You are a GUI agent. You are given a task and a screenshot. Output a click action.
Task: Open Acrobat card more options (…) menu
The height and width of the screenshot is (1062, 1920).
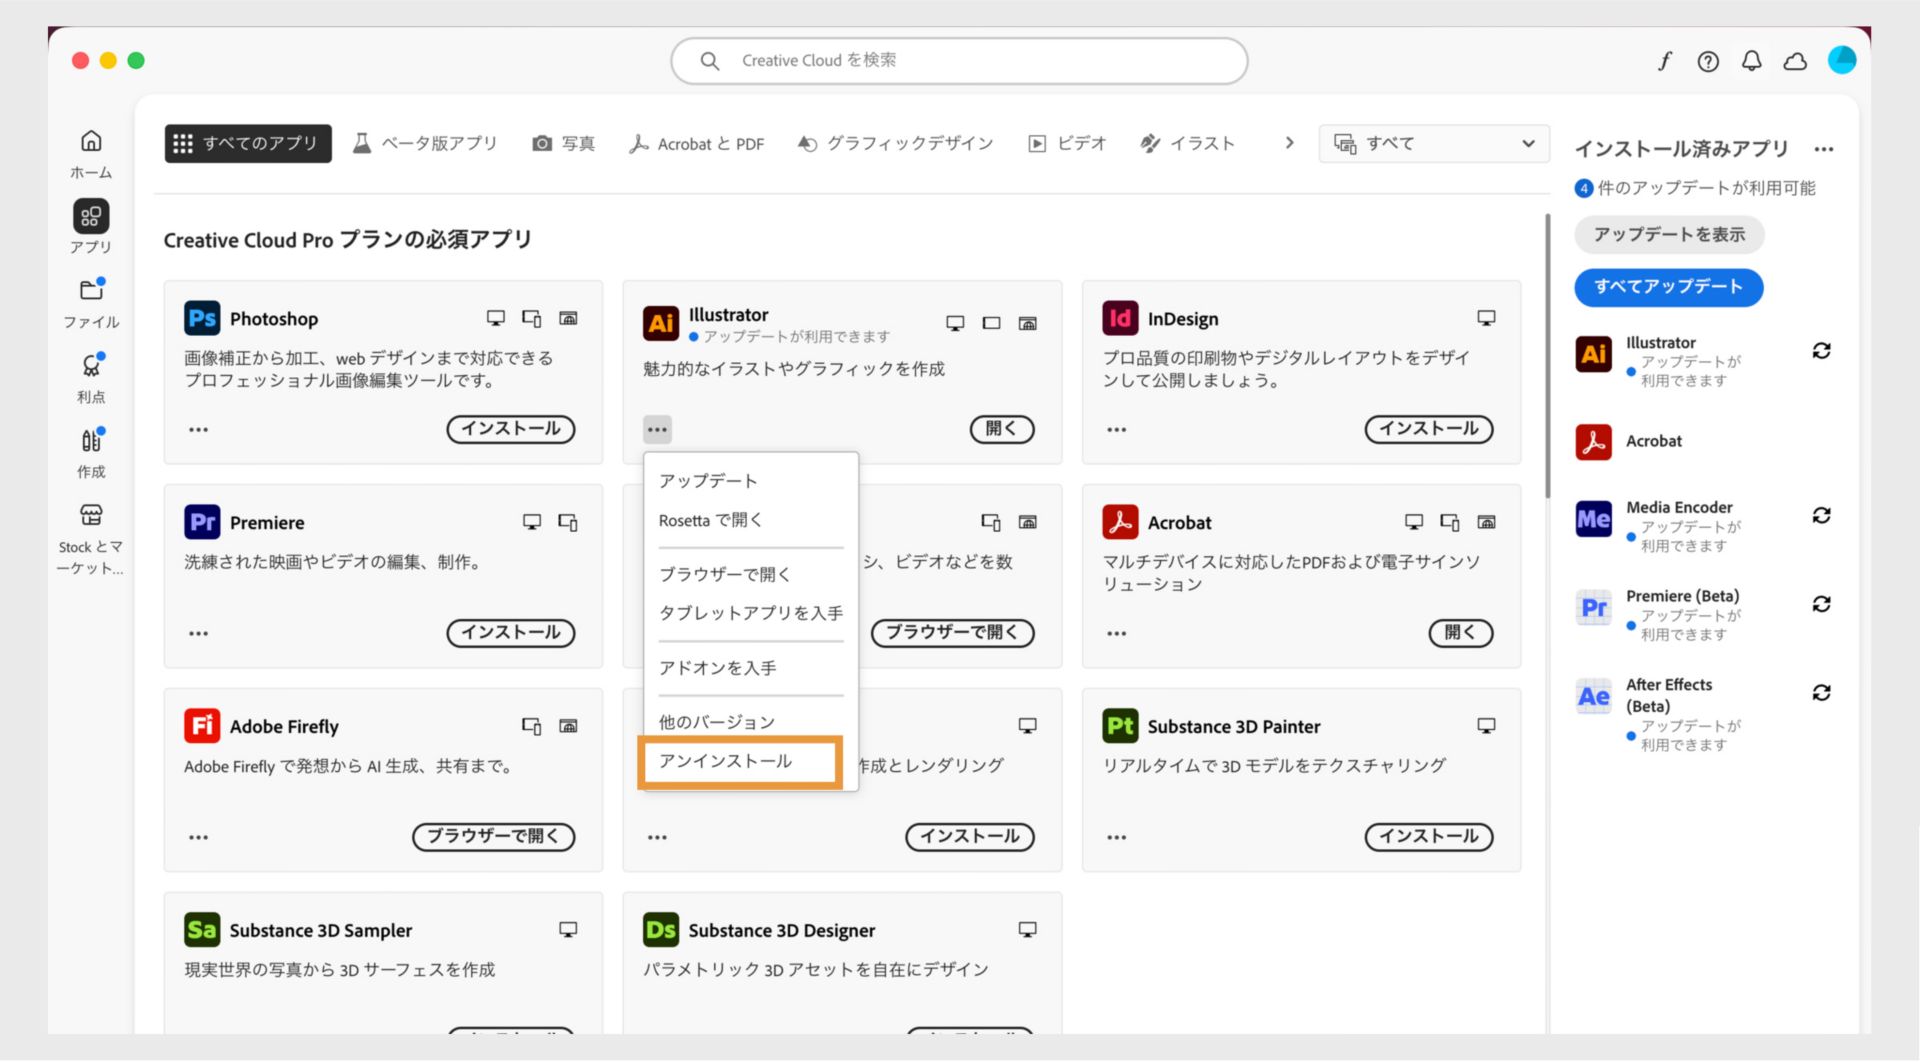pyautogui.click(x=1116, y=634)
